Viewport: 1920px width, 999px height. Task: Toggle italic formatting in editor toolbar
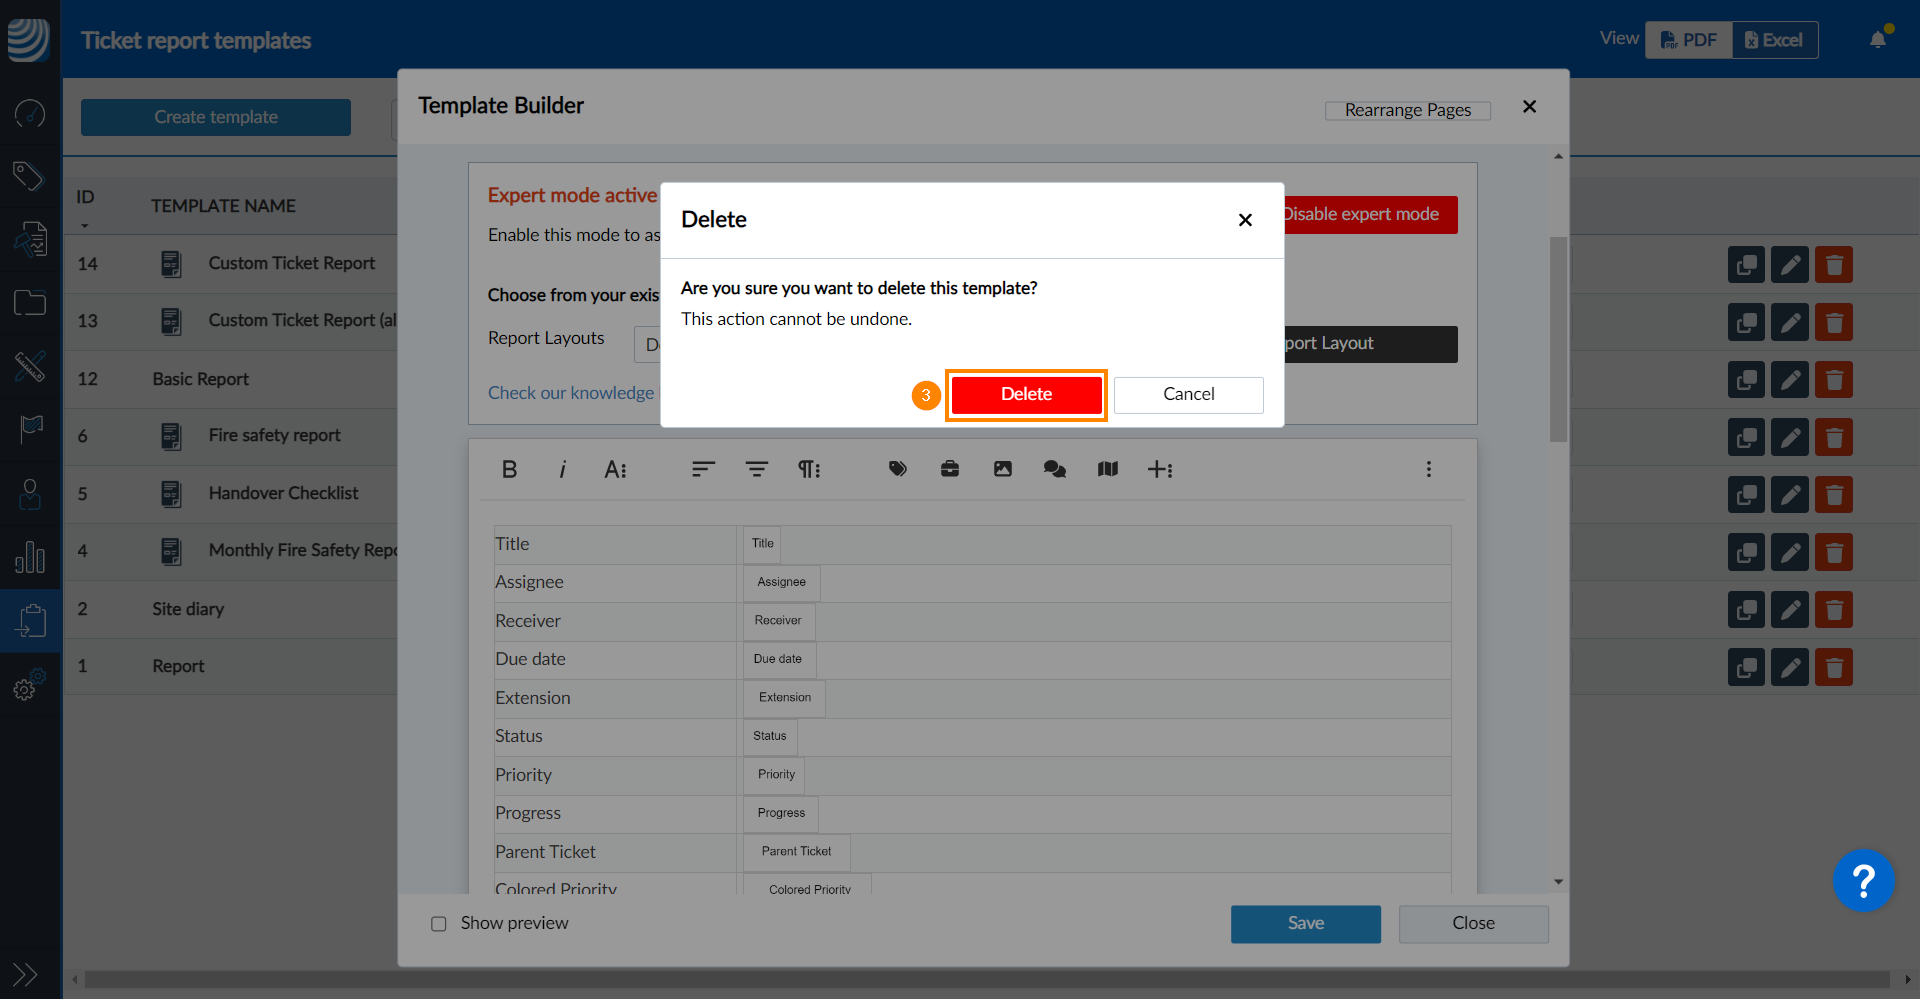pyautogui.click(x=562, y=470)
